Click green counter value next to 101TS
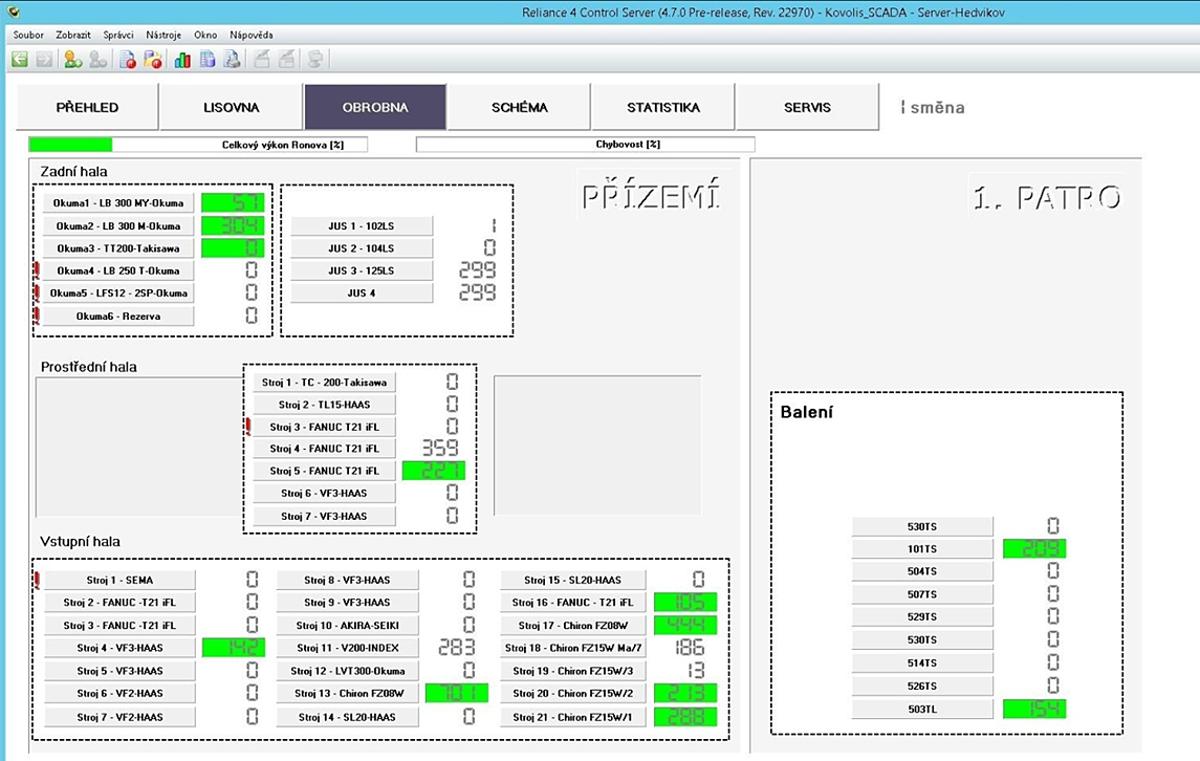The image size is (1200, 761). click(1034, 549)
